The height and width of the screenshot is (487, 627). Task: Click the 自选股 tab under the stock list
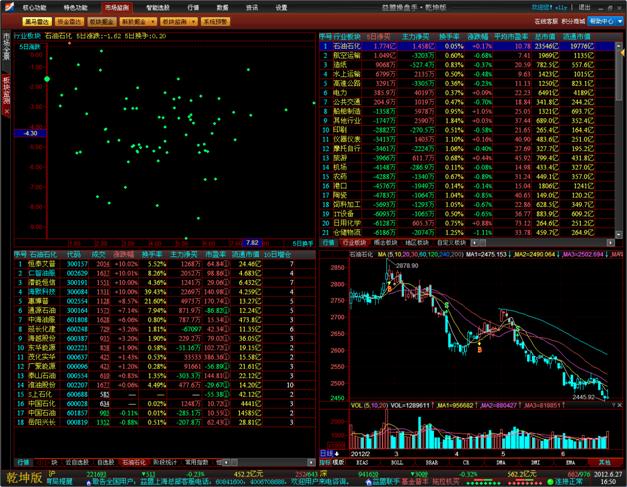tap(106, 462)
